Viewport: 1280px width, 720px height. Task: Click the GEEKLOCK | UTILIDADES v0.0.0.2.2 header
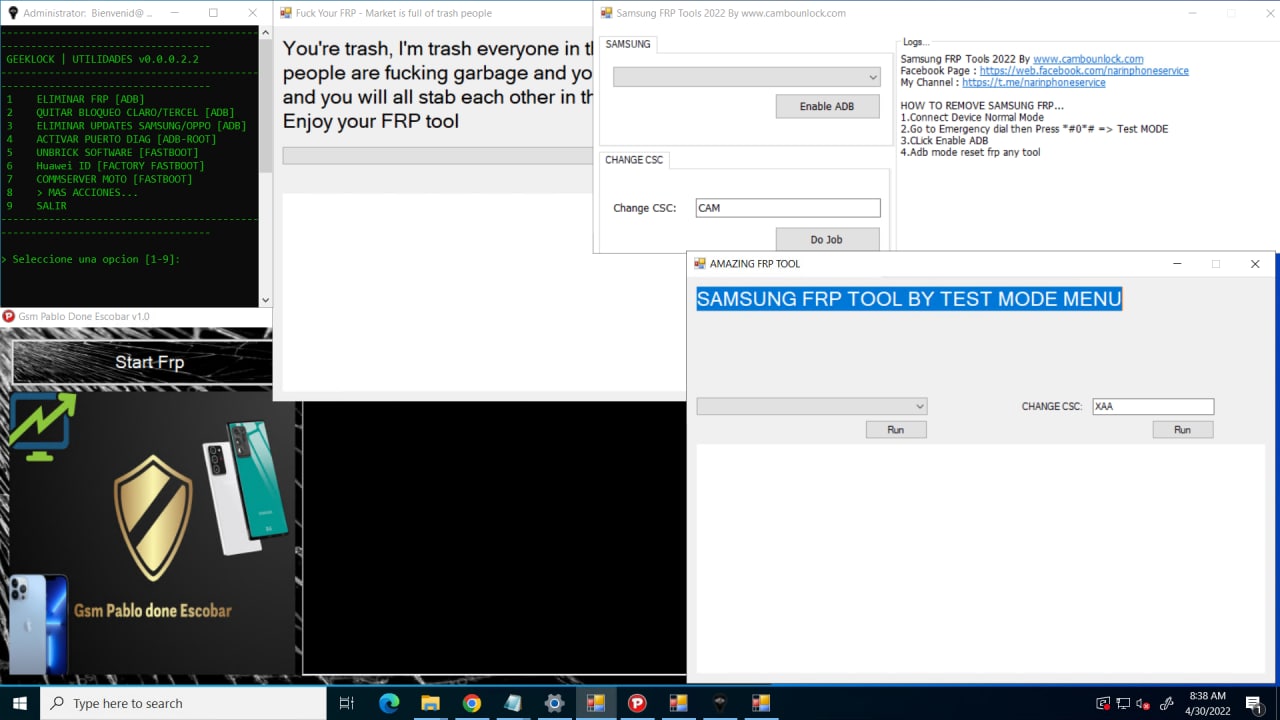(x=102, y=59)
